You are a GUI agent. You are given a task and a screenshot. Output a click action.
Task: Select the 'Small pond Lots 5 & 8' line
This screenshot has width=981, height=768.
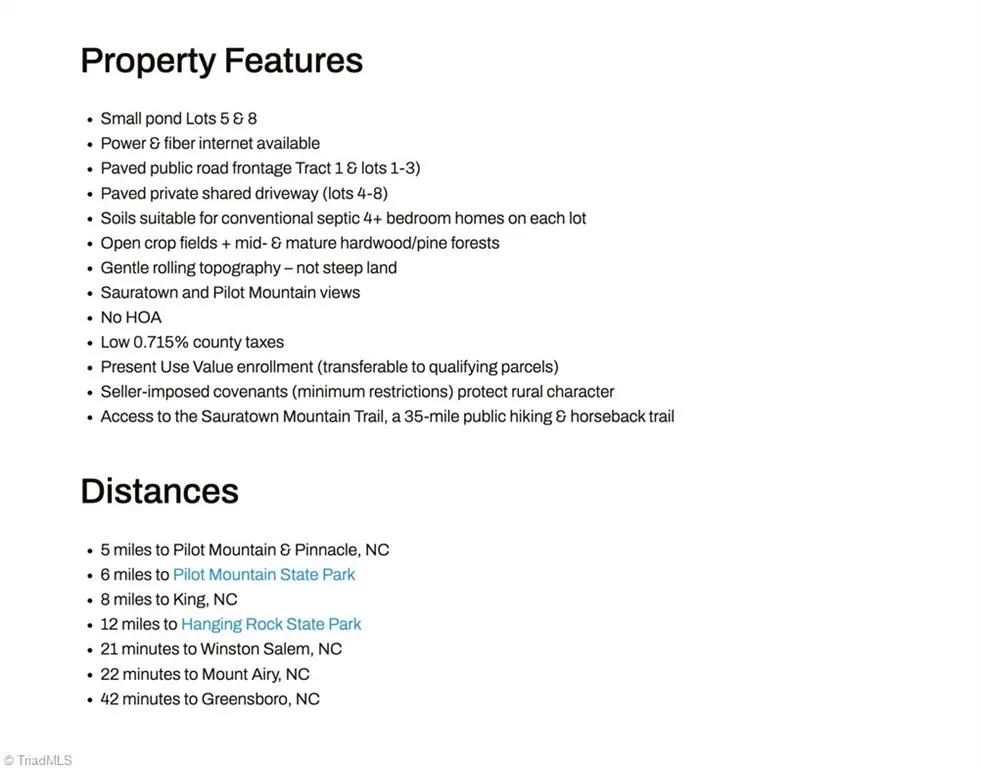tap(178, 119)
